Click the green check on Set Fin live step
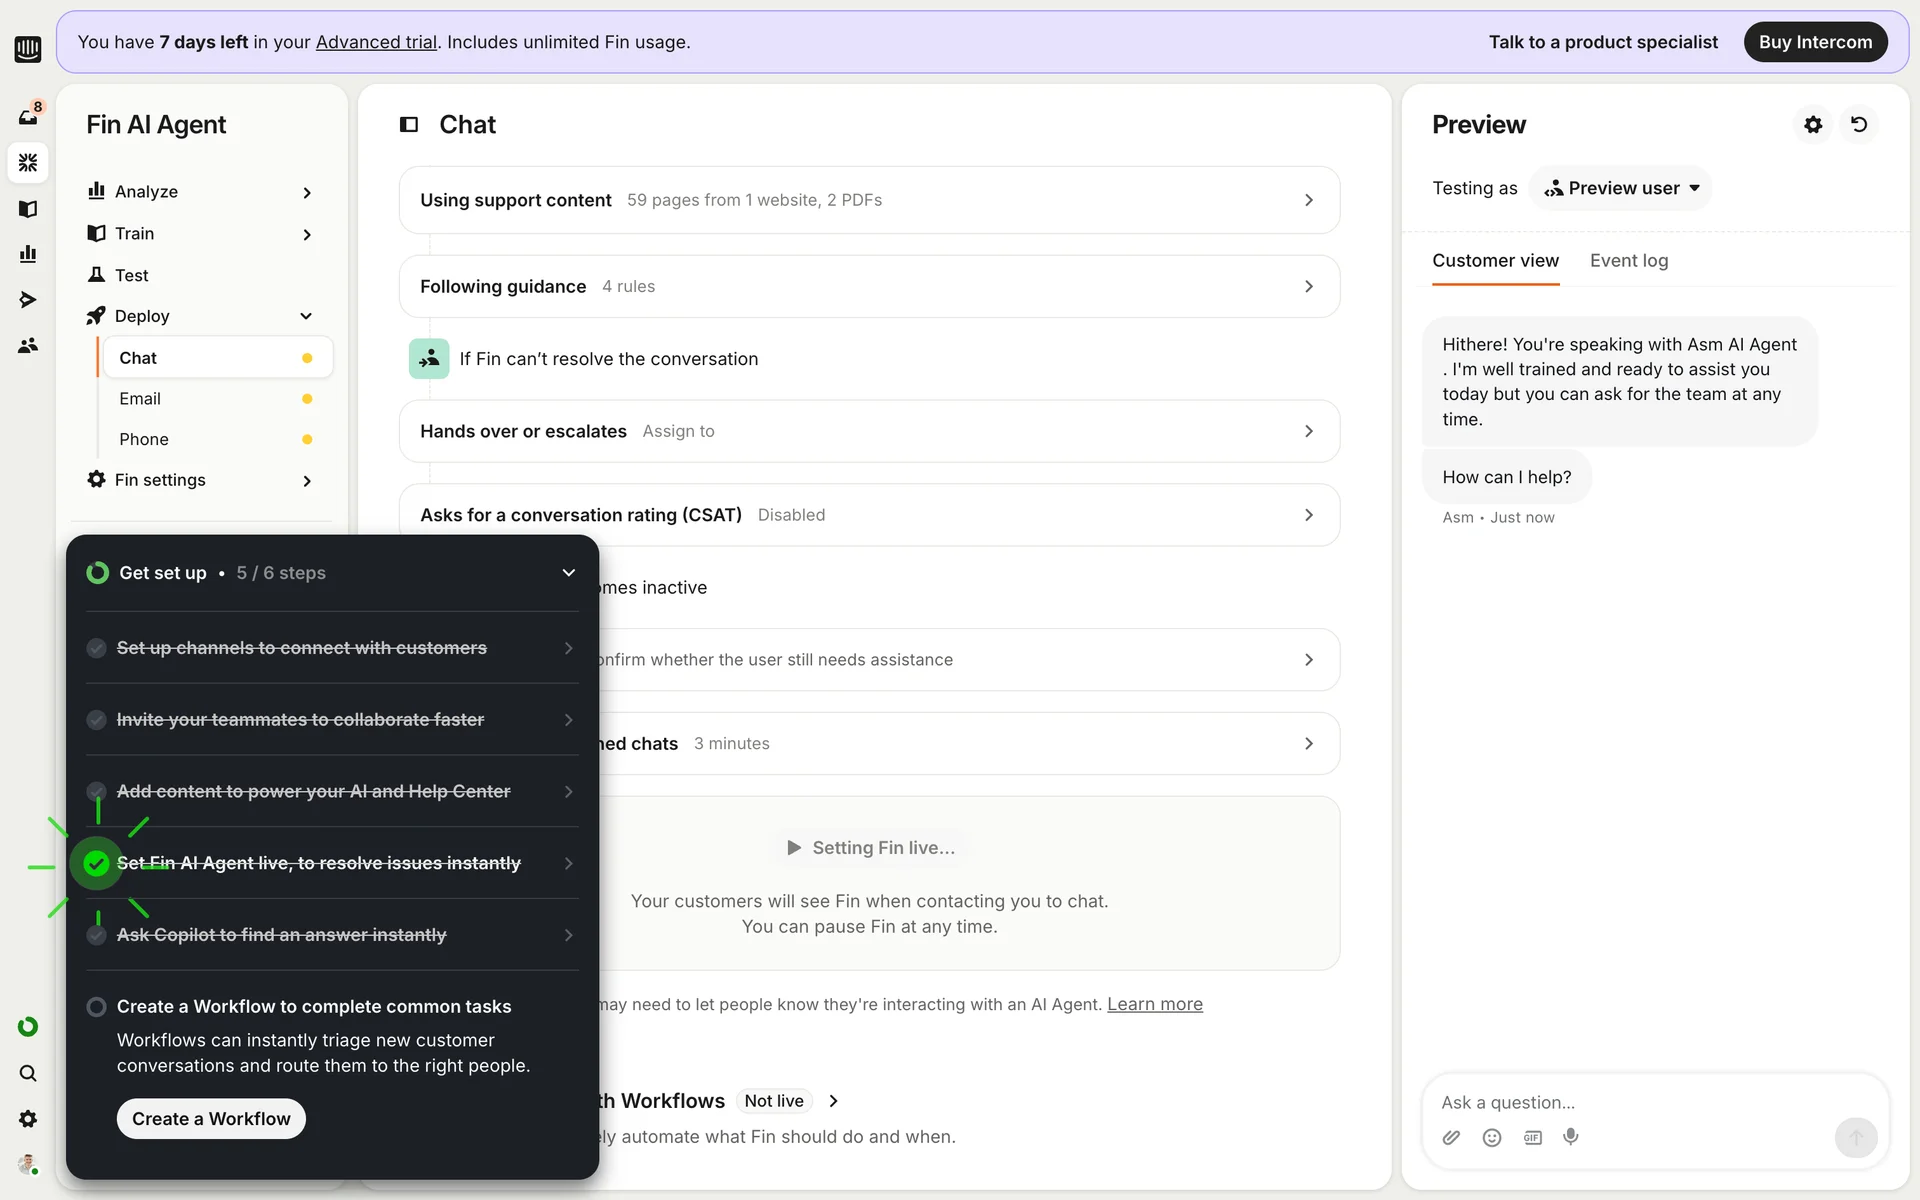The height and width of the screenshot is (1200, 1920). pyautogui.click(x=97, y=864)
